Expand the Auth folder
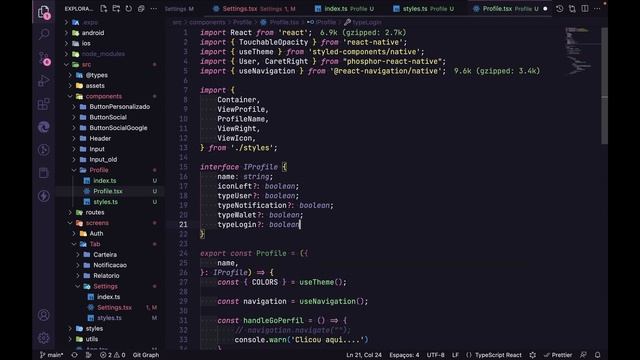The height and width of the screenshot is (360, 640). [96, 233]
